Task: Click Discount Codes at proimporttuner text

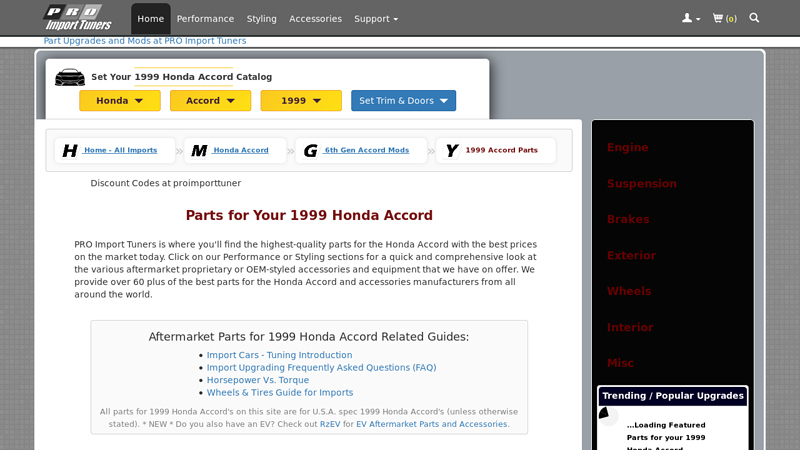Action: coord(165,183)
